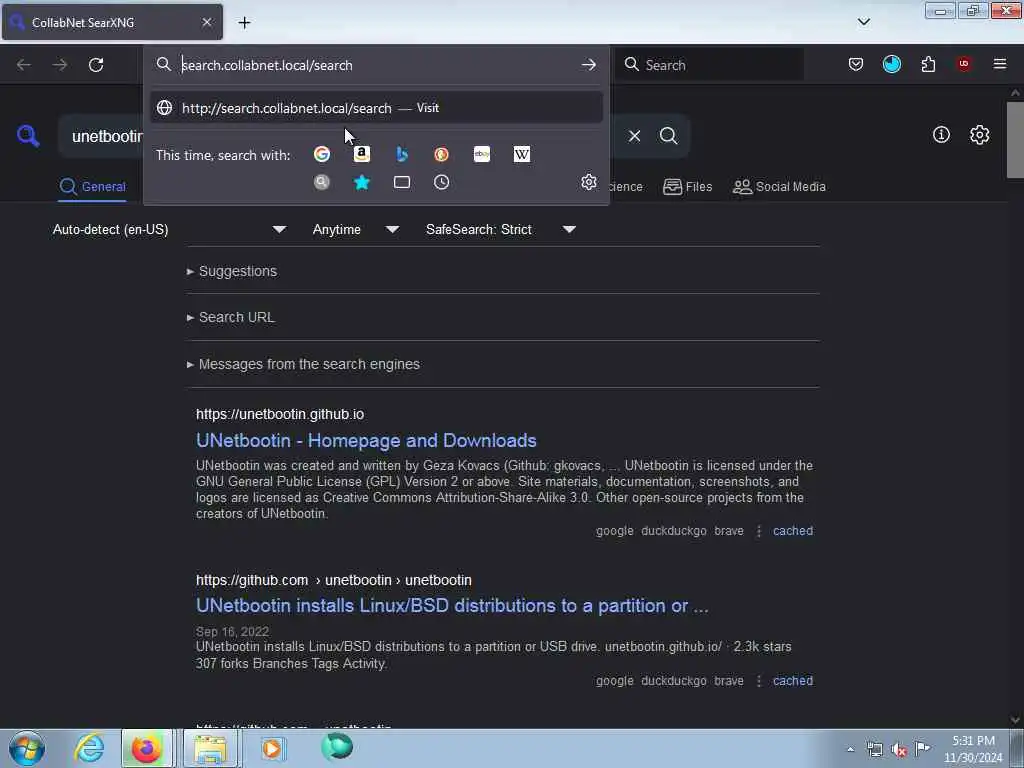Expand Messages from the search engines
The width and height of the screenshot is (1024, 768).
303,364
